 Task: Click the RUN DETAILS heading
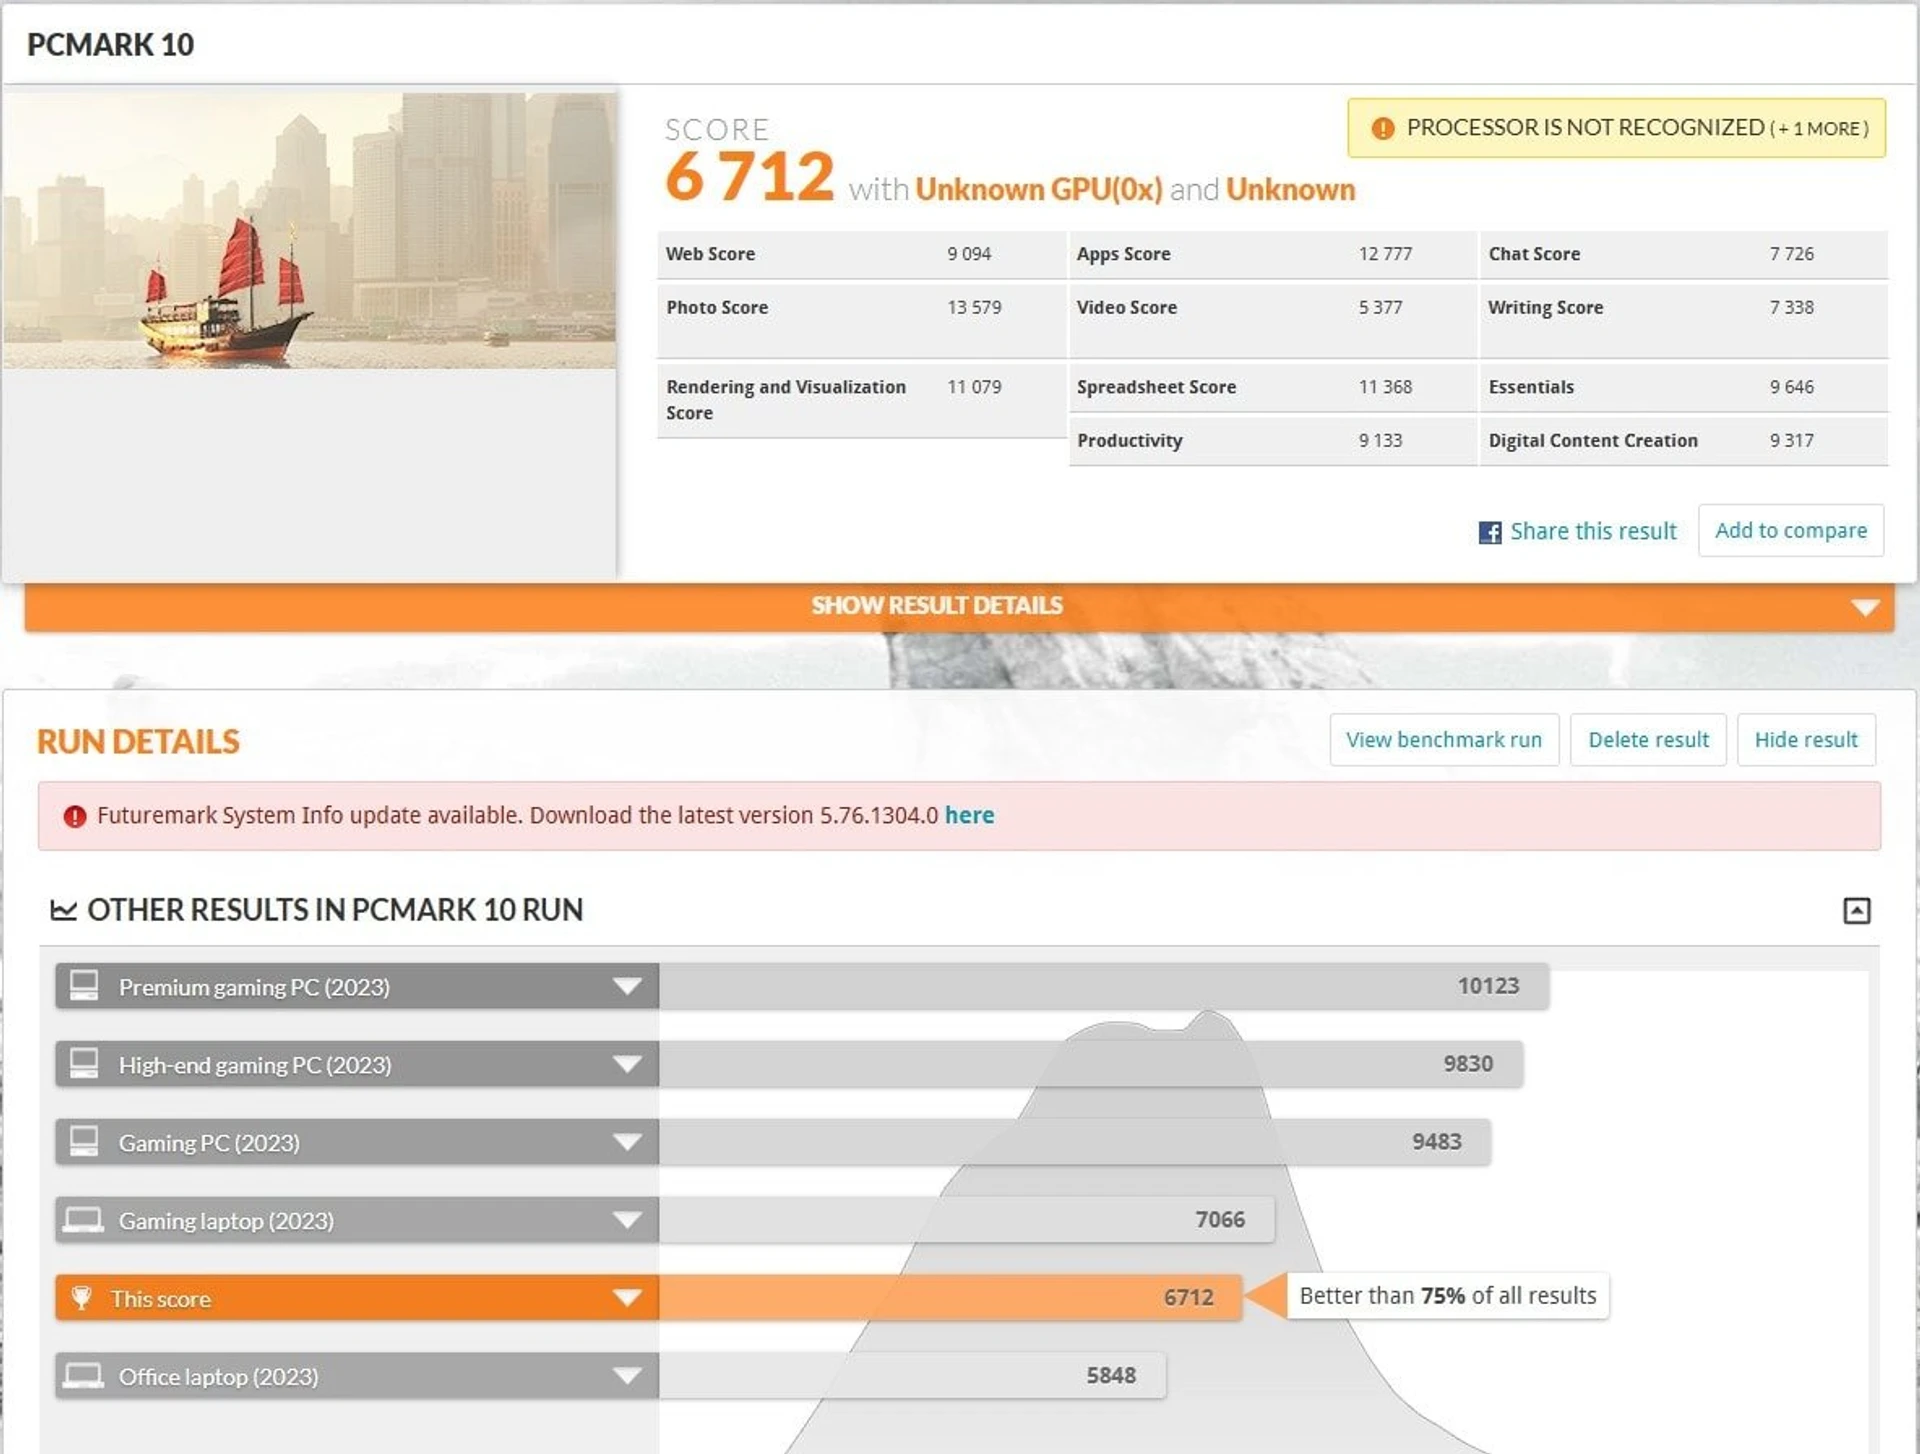[138, 742]
